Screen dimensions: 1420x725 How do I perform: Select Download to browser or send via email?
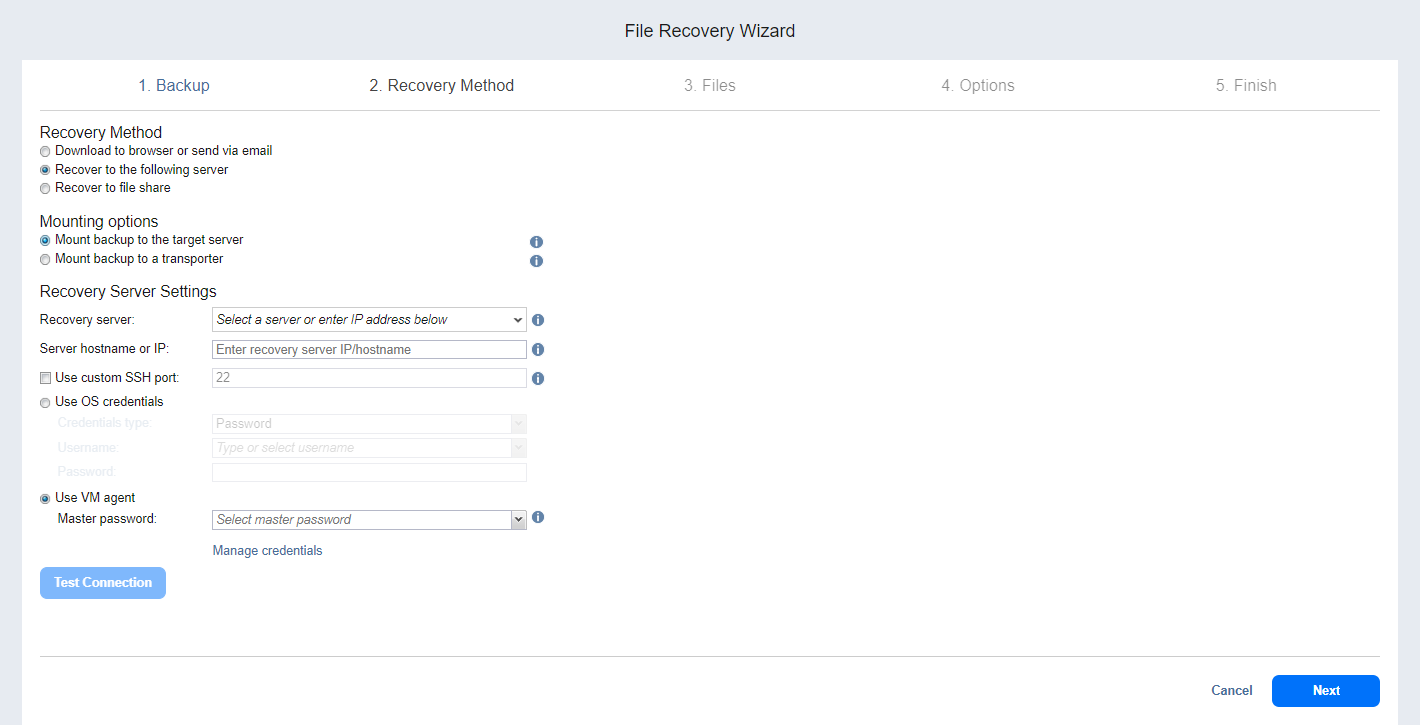(45, 151)
